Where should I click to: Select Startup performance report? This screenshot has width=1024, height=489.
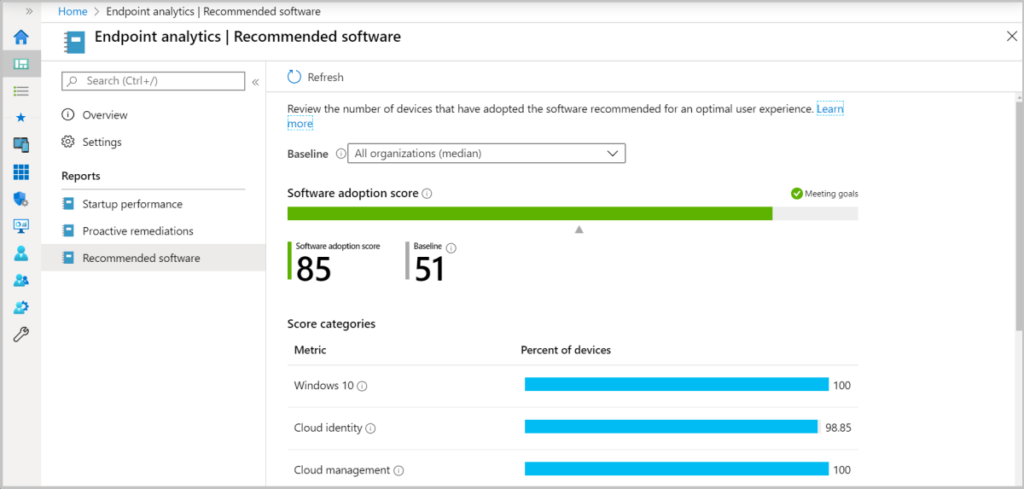[132, 204]
